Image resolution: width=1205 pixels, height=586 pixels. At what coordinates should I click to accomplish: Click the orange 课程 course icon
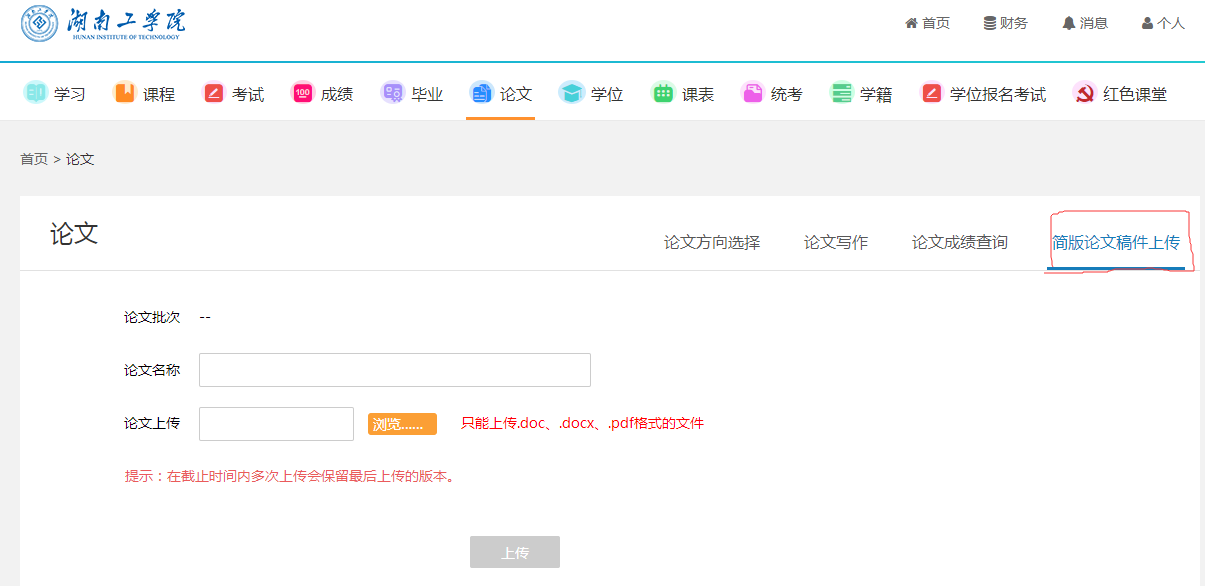pyautogui.click(x=125, y=93)
